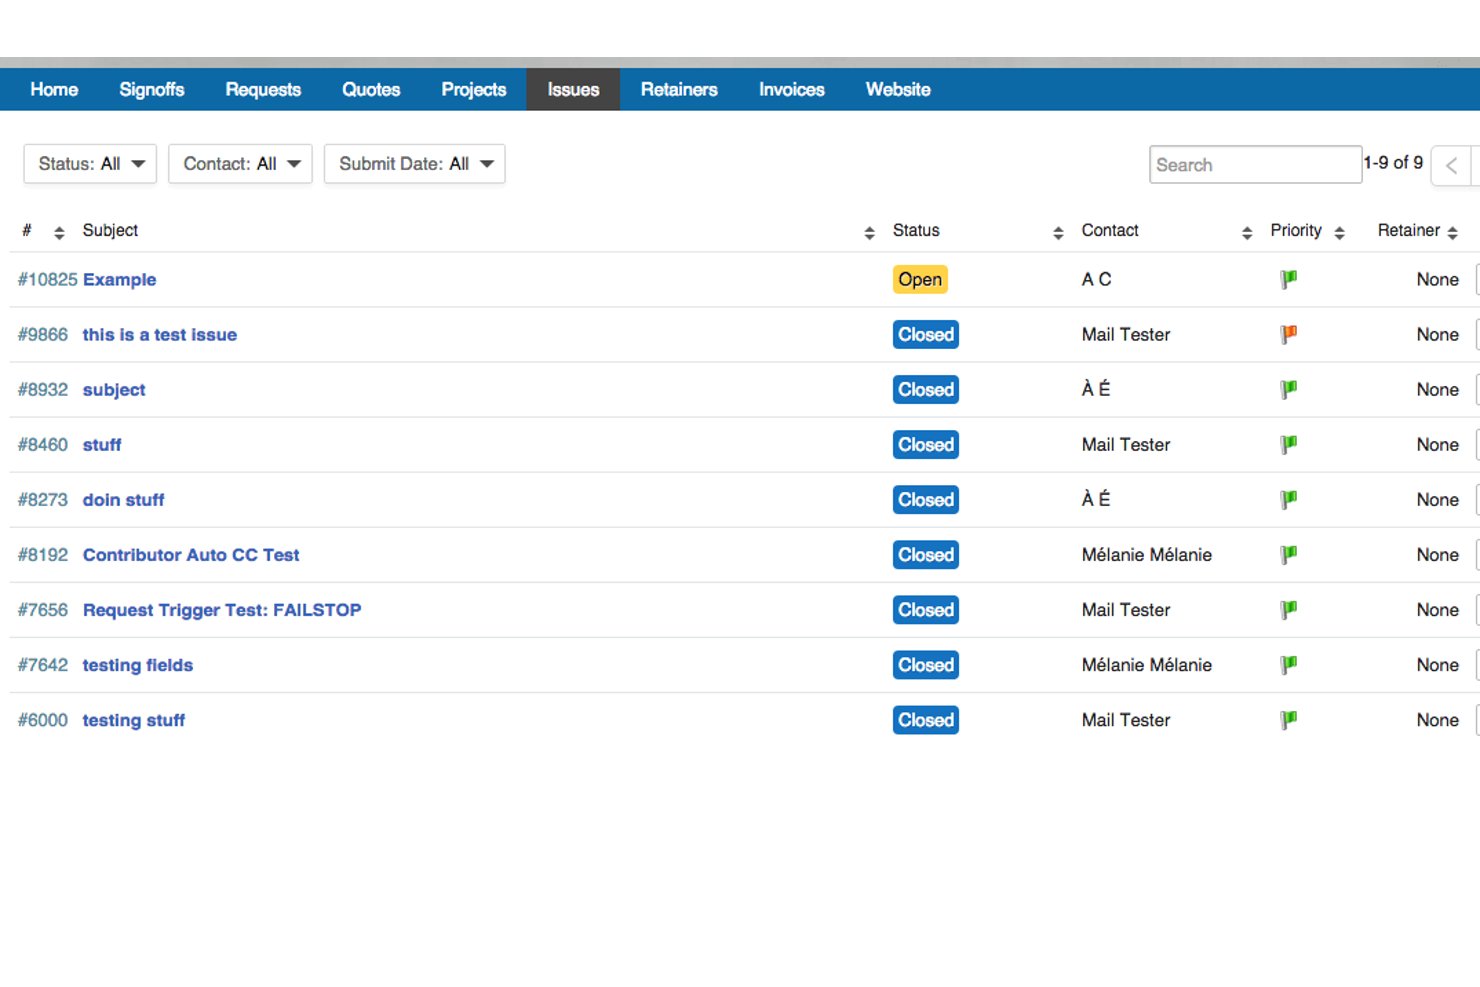The height and width of the screenshot is (987, 1480).
Task: Open the Status: All filter dropdown
Action: click(90, 164)
